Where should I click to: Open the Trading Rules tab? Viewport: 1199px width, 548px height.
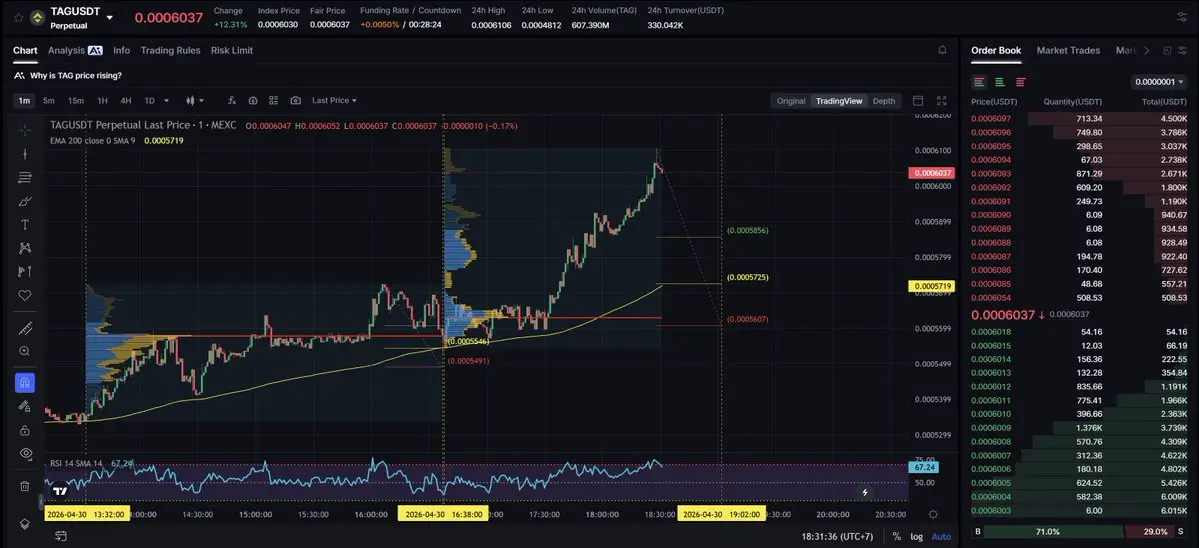pos(171,50)
